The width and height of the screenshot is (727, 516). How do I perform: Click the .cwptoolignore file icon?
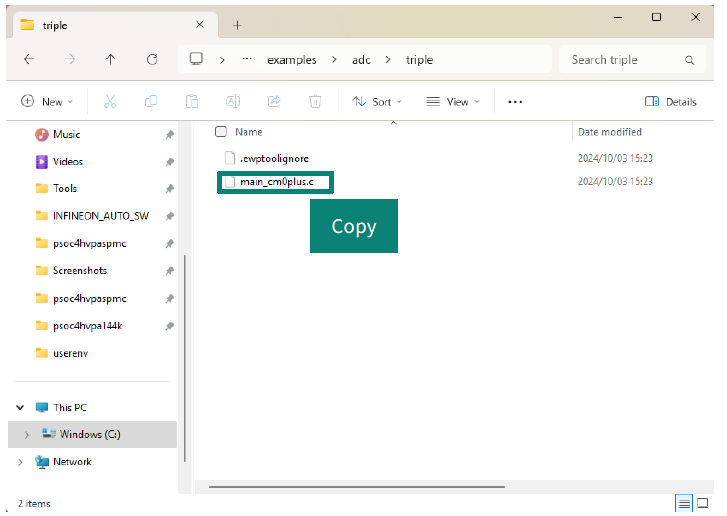point(230,158)
